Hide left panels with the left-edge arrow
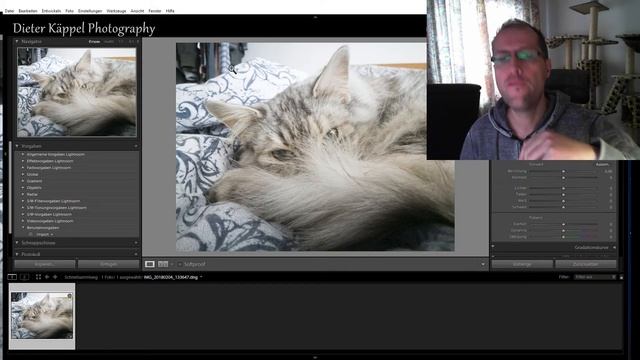Screen dimensions: 640x360 5,154
